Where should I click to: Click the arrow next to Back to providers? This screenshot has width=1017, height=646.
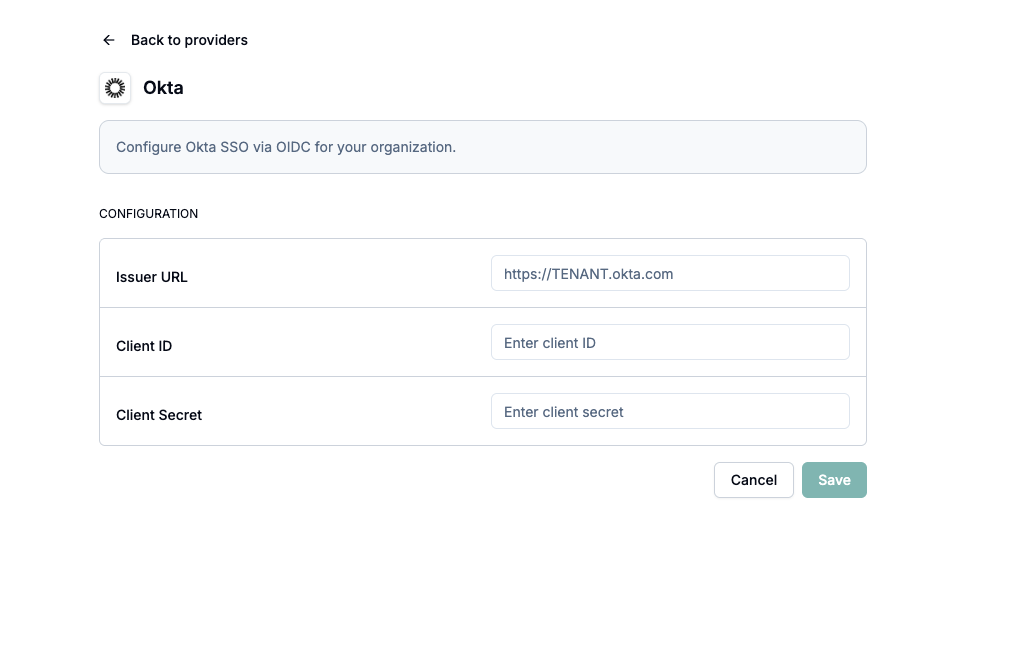pos(108,40)
